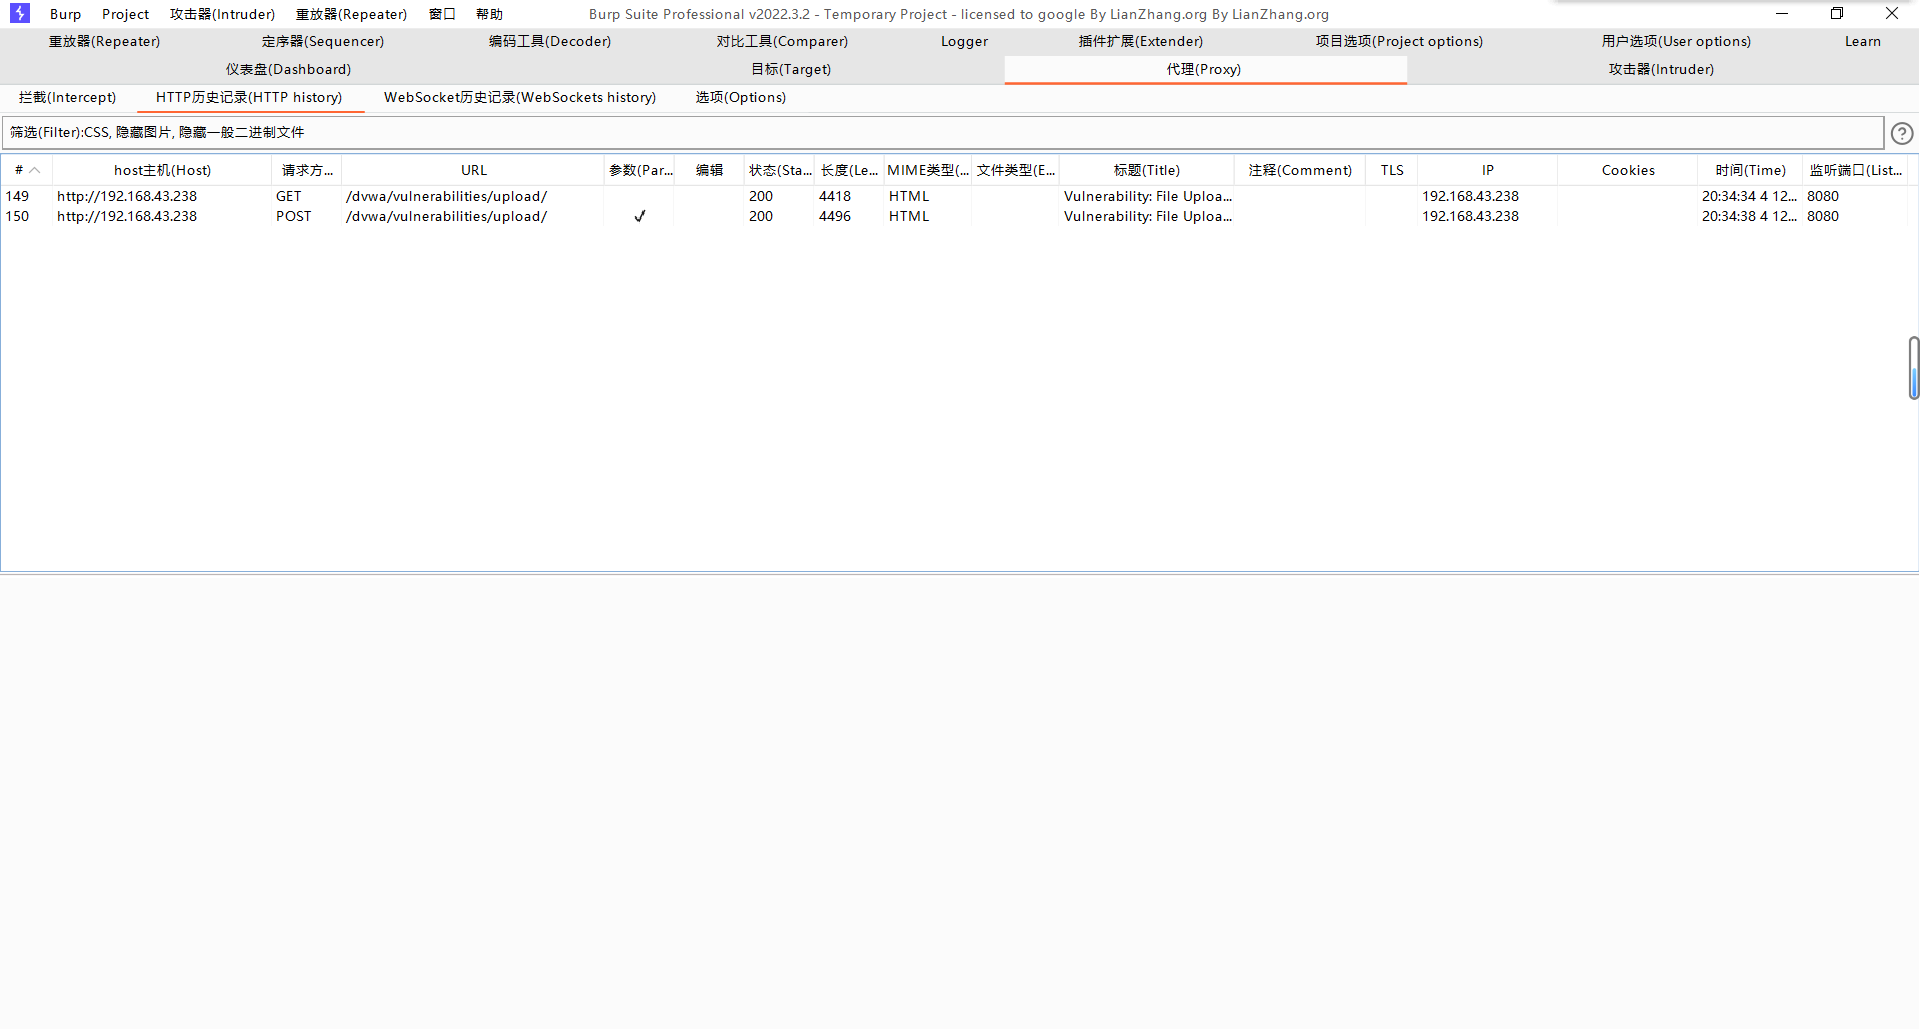Open the 帮助 menu
Screen dimensions: 1920x1030
point(490,14)
